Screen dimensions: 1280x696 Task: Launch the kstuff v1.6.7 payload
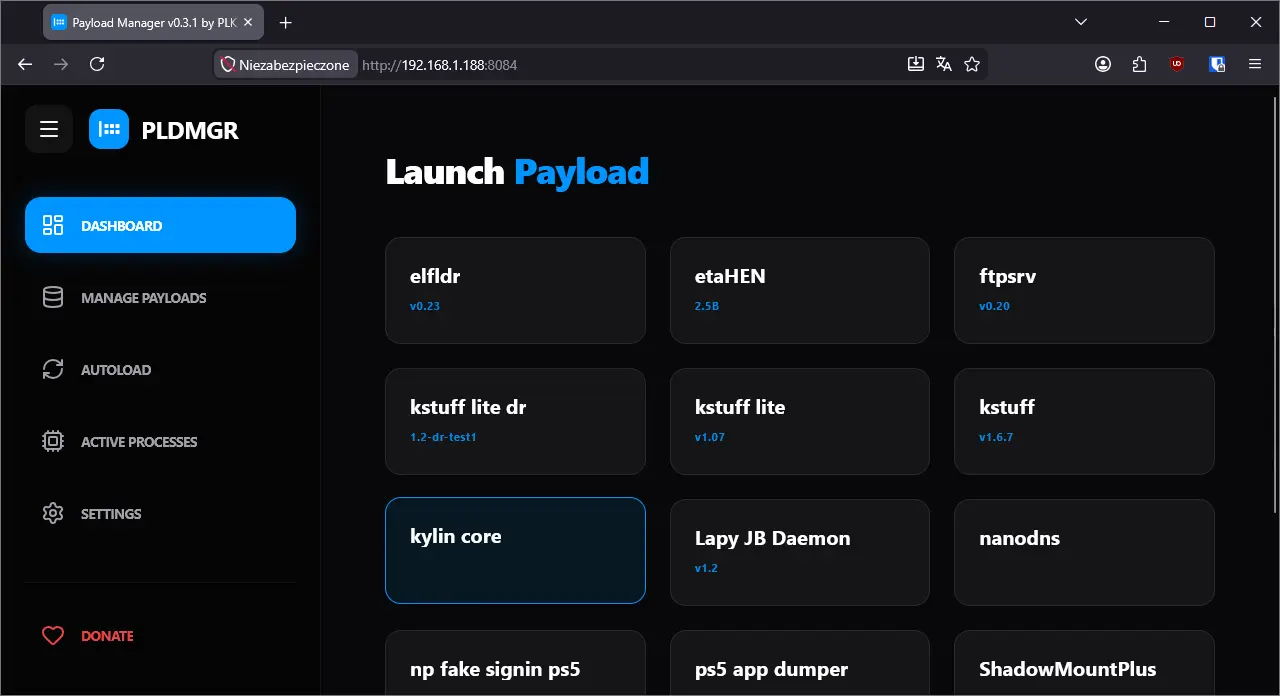(1084, 421)
